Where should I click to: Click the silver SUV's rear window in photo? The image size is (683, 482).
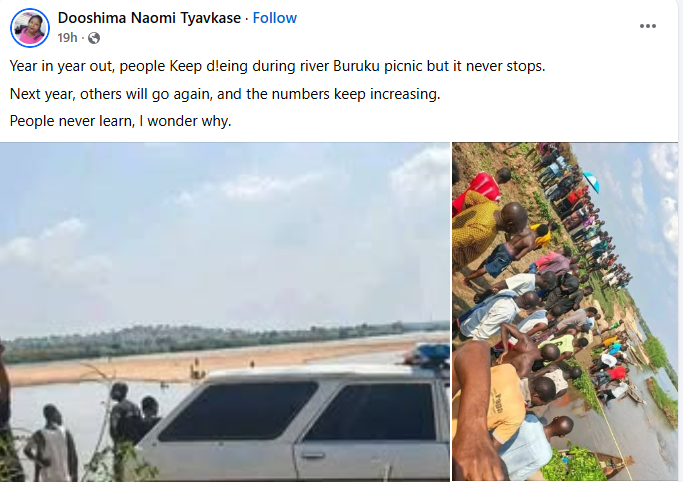point(238,411)
